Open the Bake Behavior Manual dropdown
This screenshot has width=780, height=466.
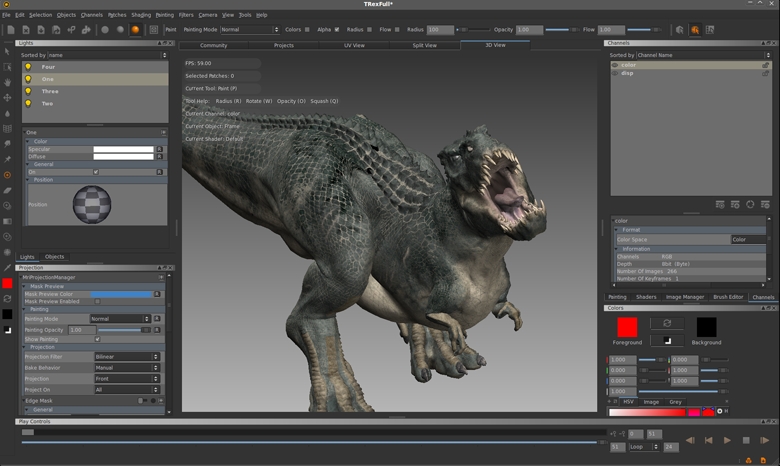126,368
